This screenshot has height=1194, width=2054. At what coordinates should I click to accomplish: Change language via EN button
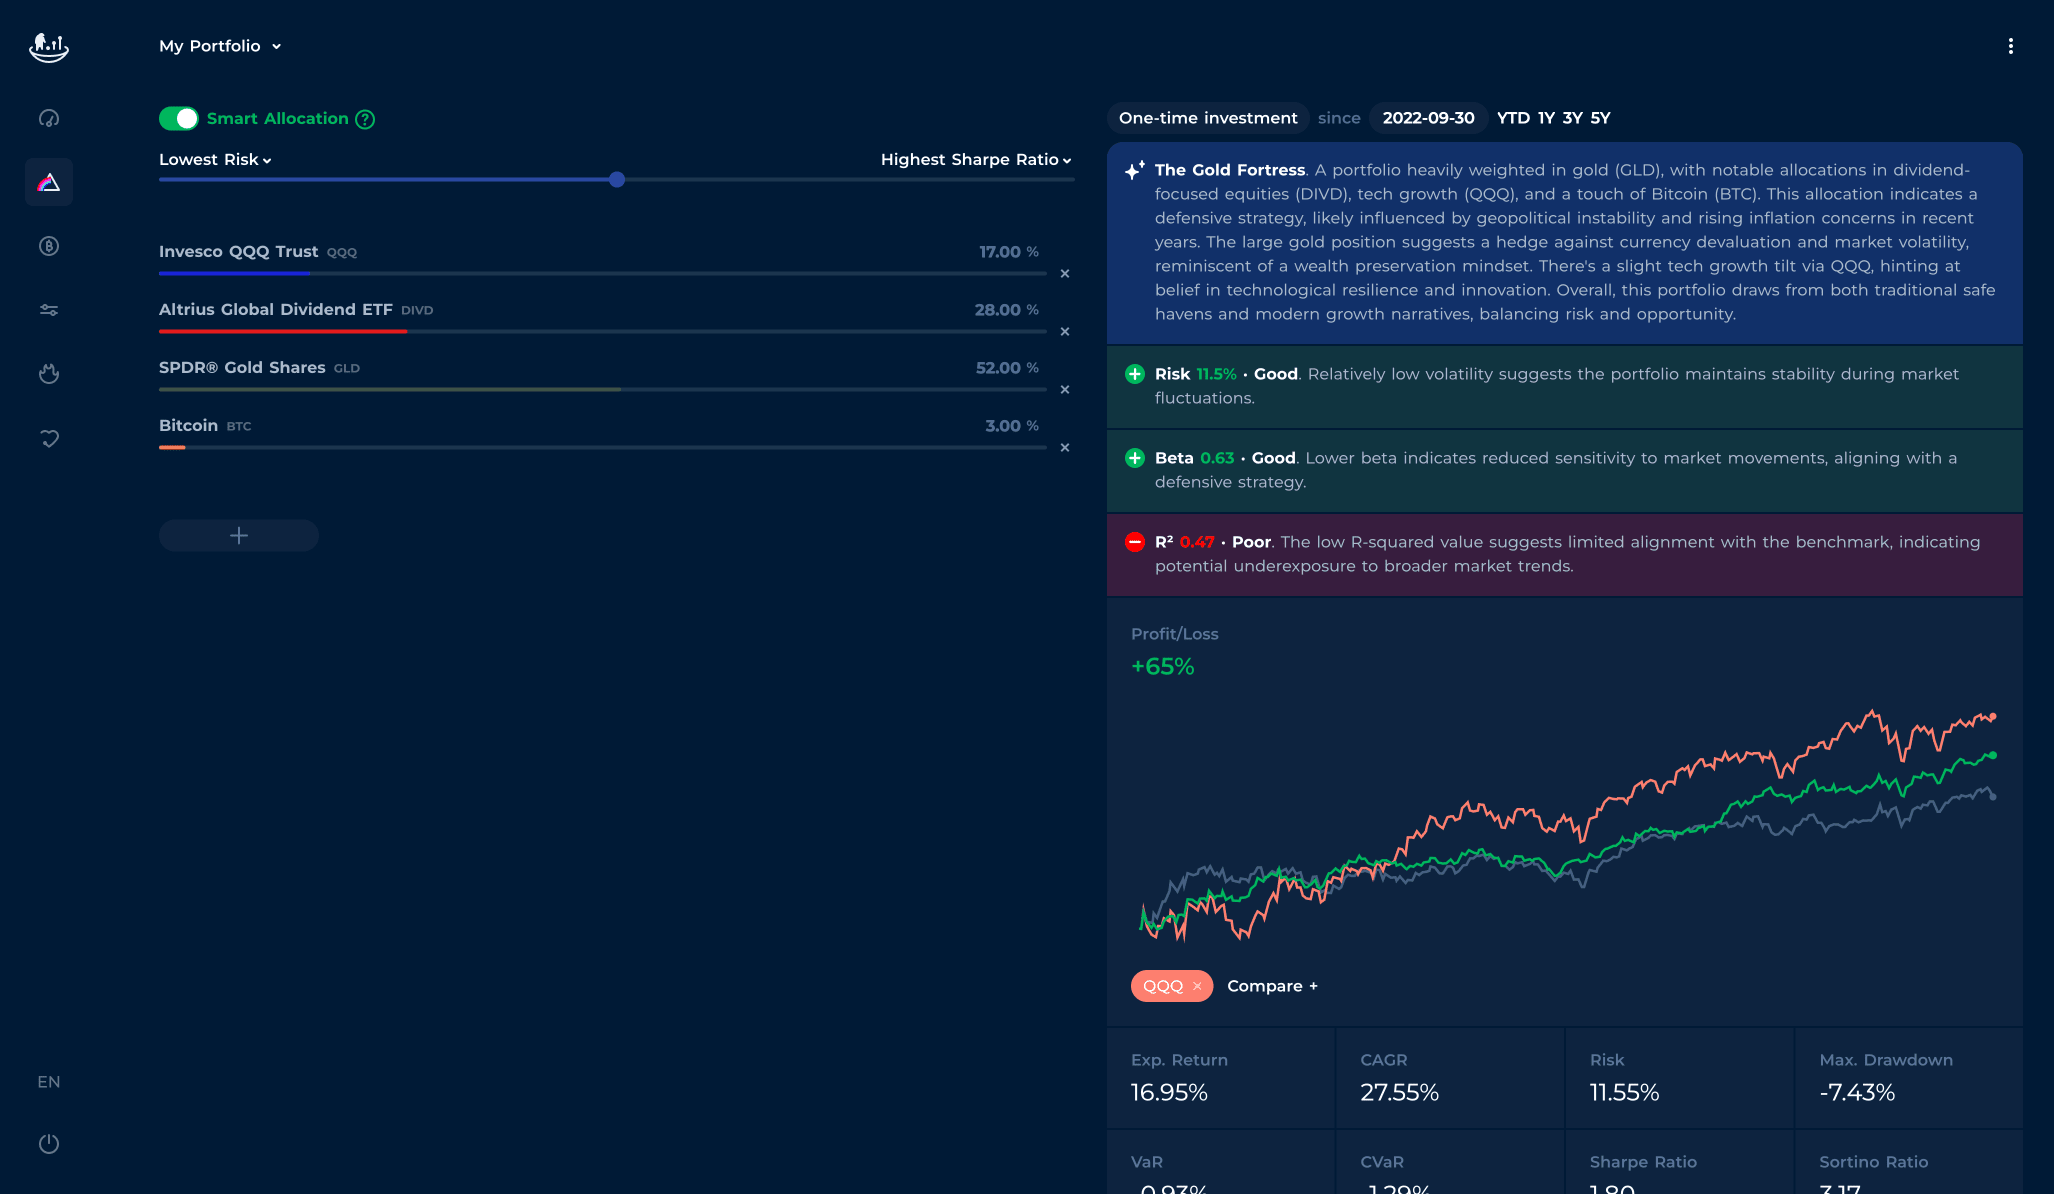pos(49,1082)
